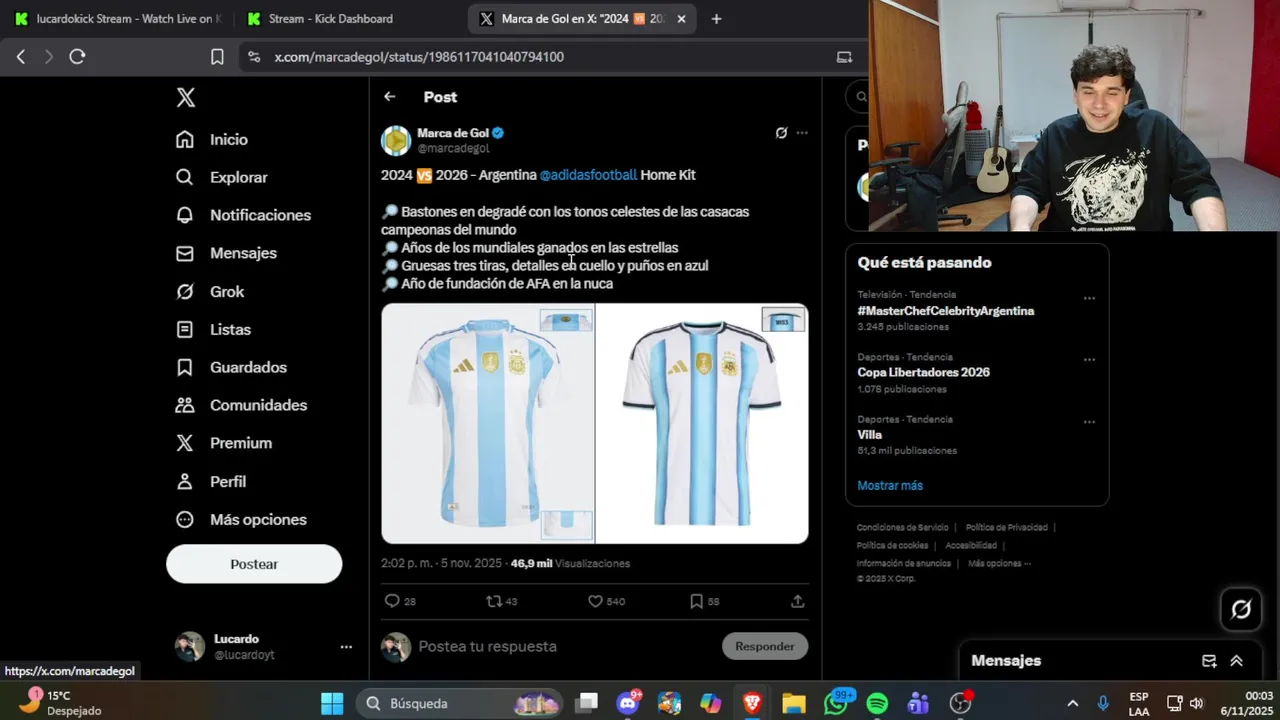Expand the Mensajes drawer
Image resolution: width=1280 pixels, height=720 pixels.
click(1237, 661)
